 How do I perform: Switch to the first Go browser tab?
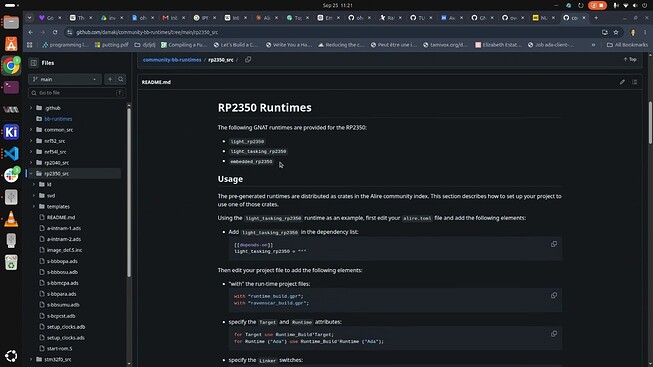(x=50, y=18)
